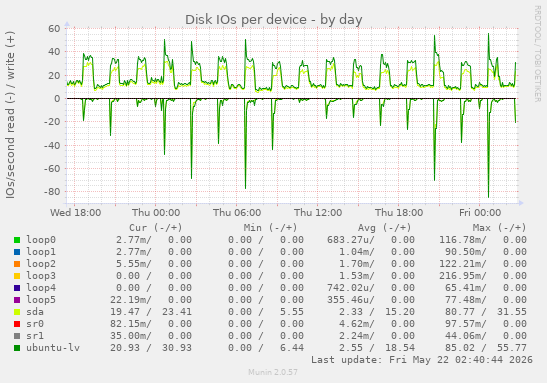Click the y-axis -80 tick label
The image size is (547, 383).
click(52, 192)
